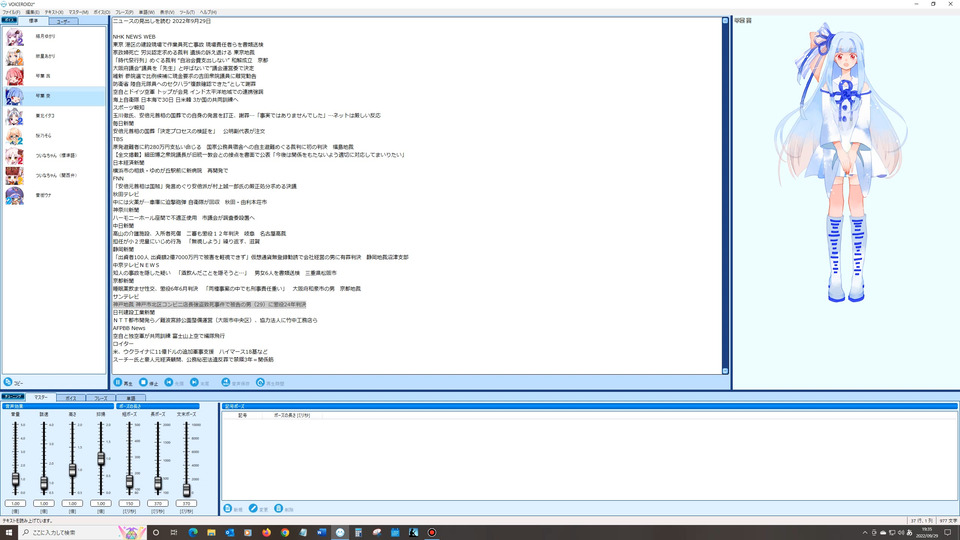Click the 新規 new pause icon

click(228, 508)
